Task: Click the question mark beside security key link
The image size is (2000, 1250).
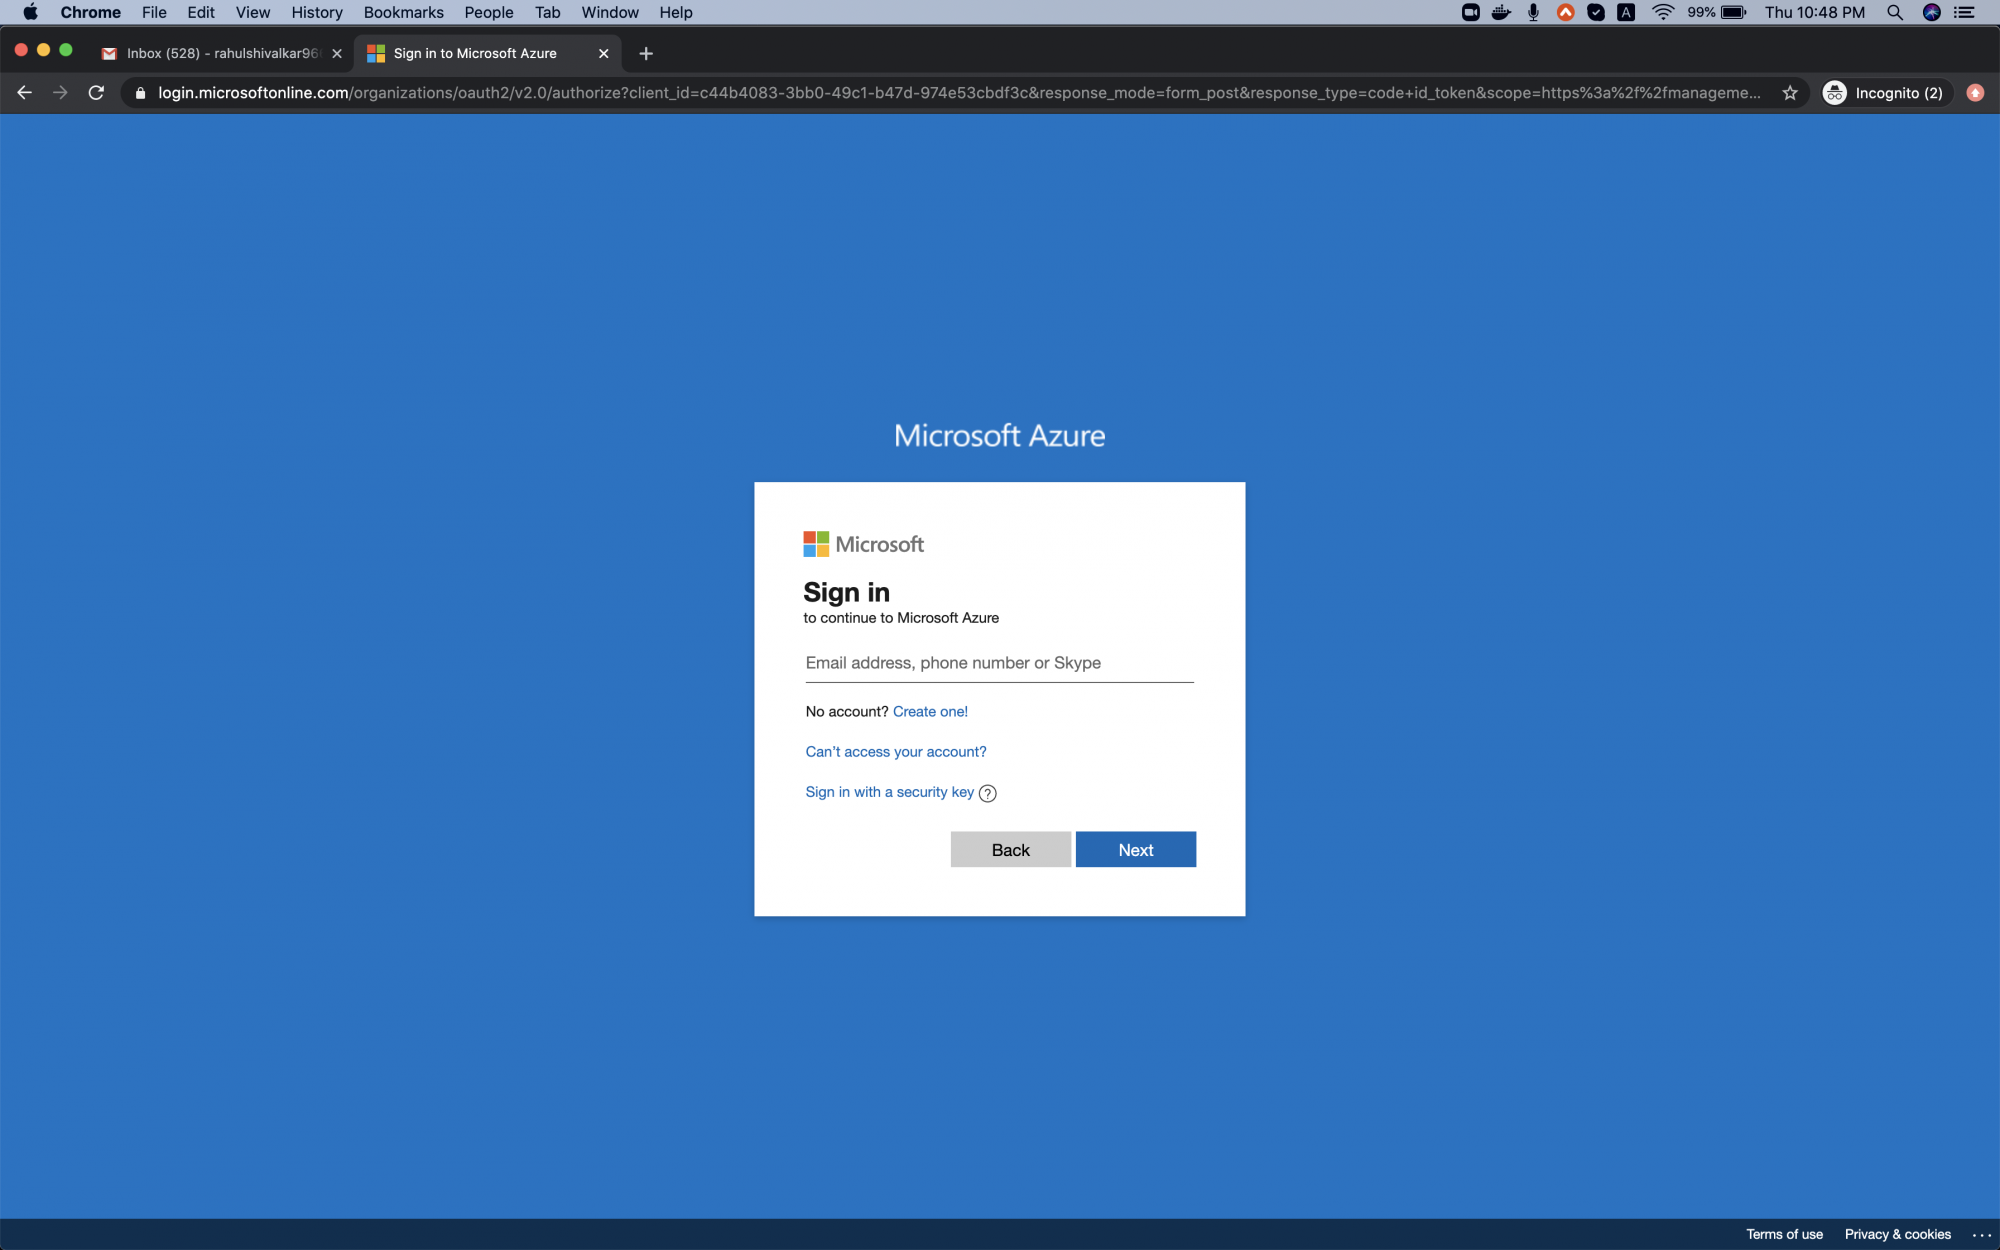Action: coord(987,793)
